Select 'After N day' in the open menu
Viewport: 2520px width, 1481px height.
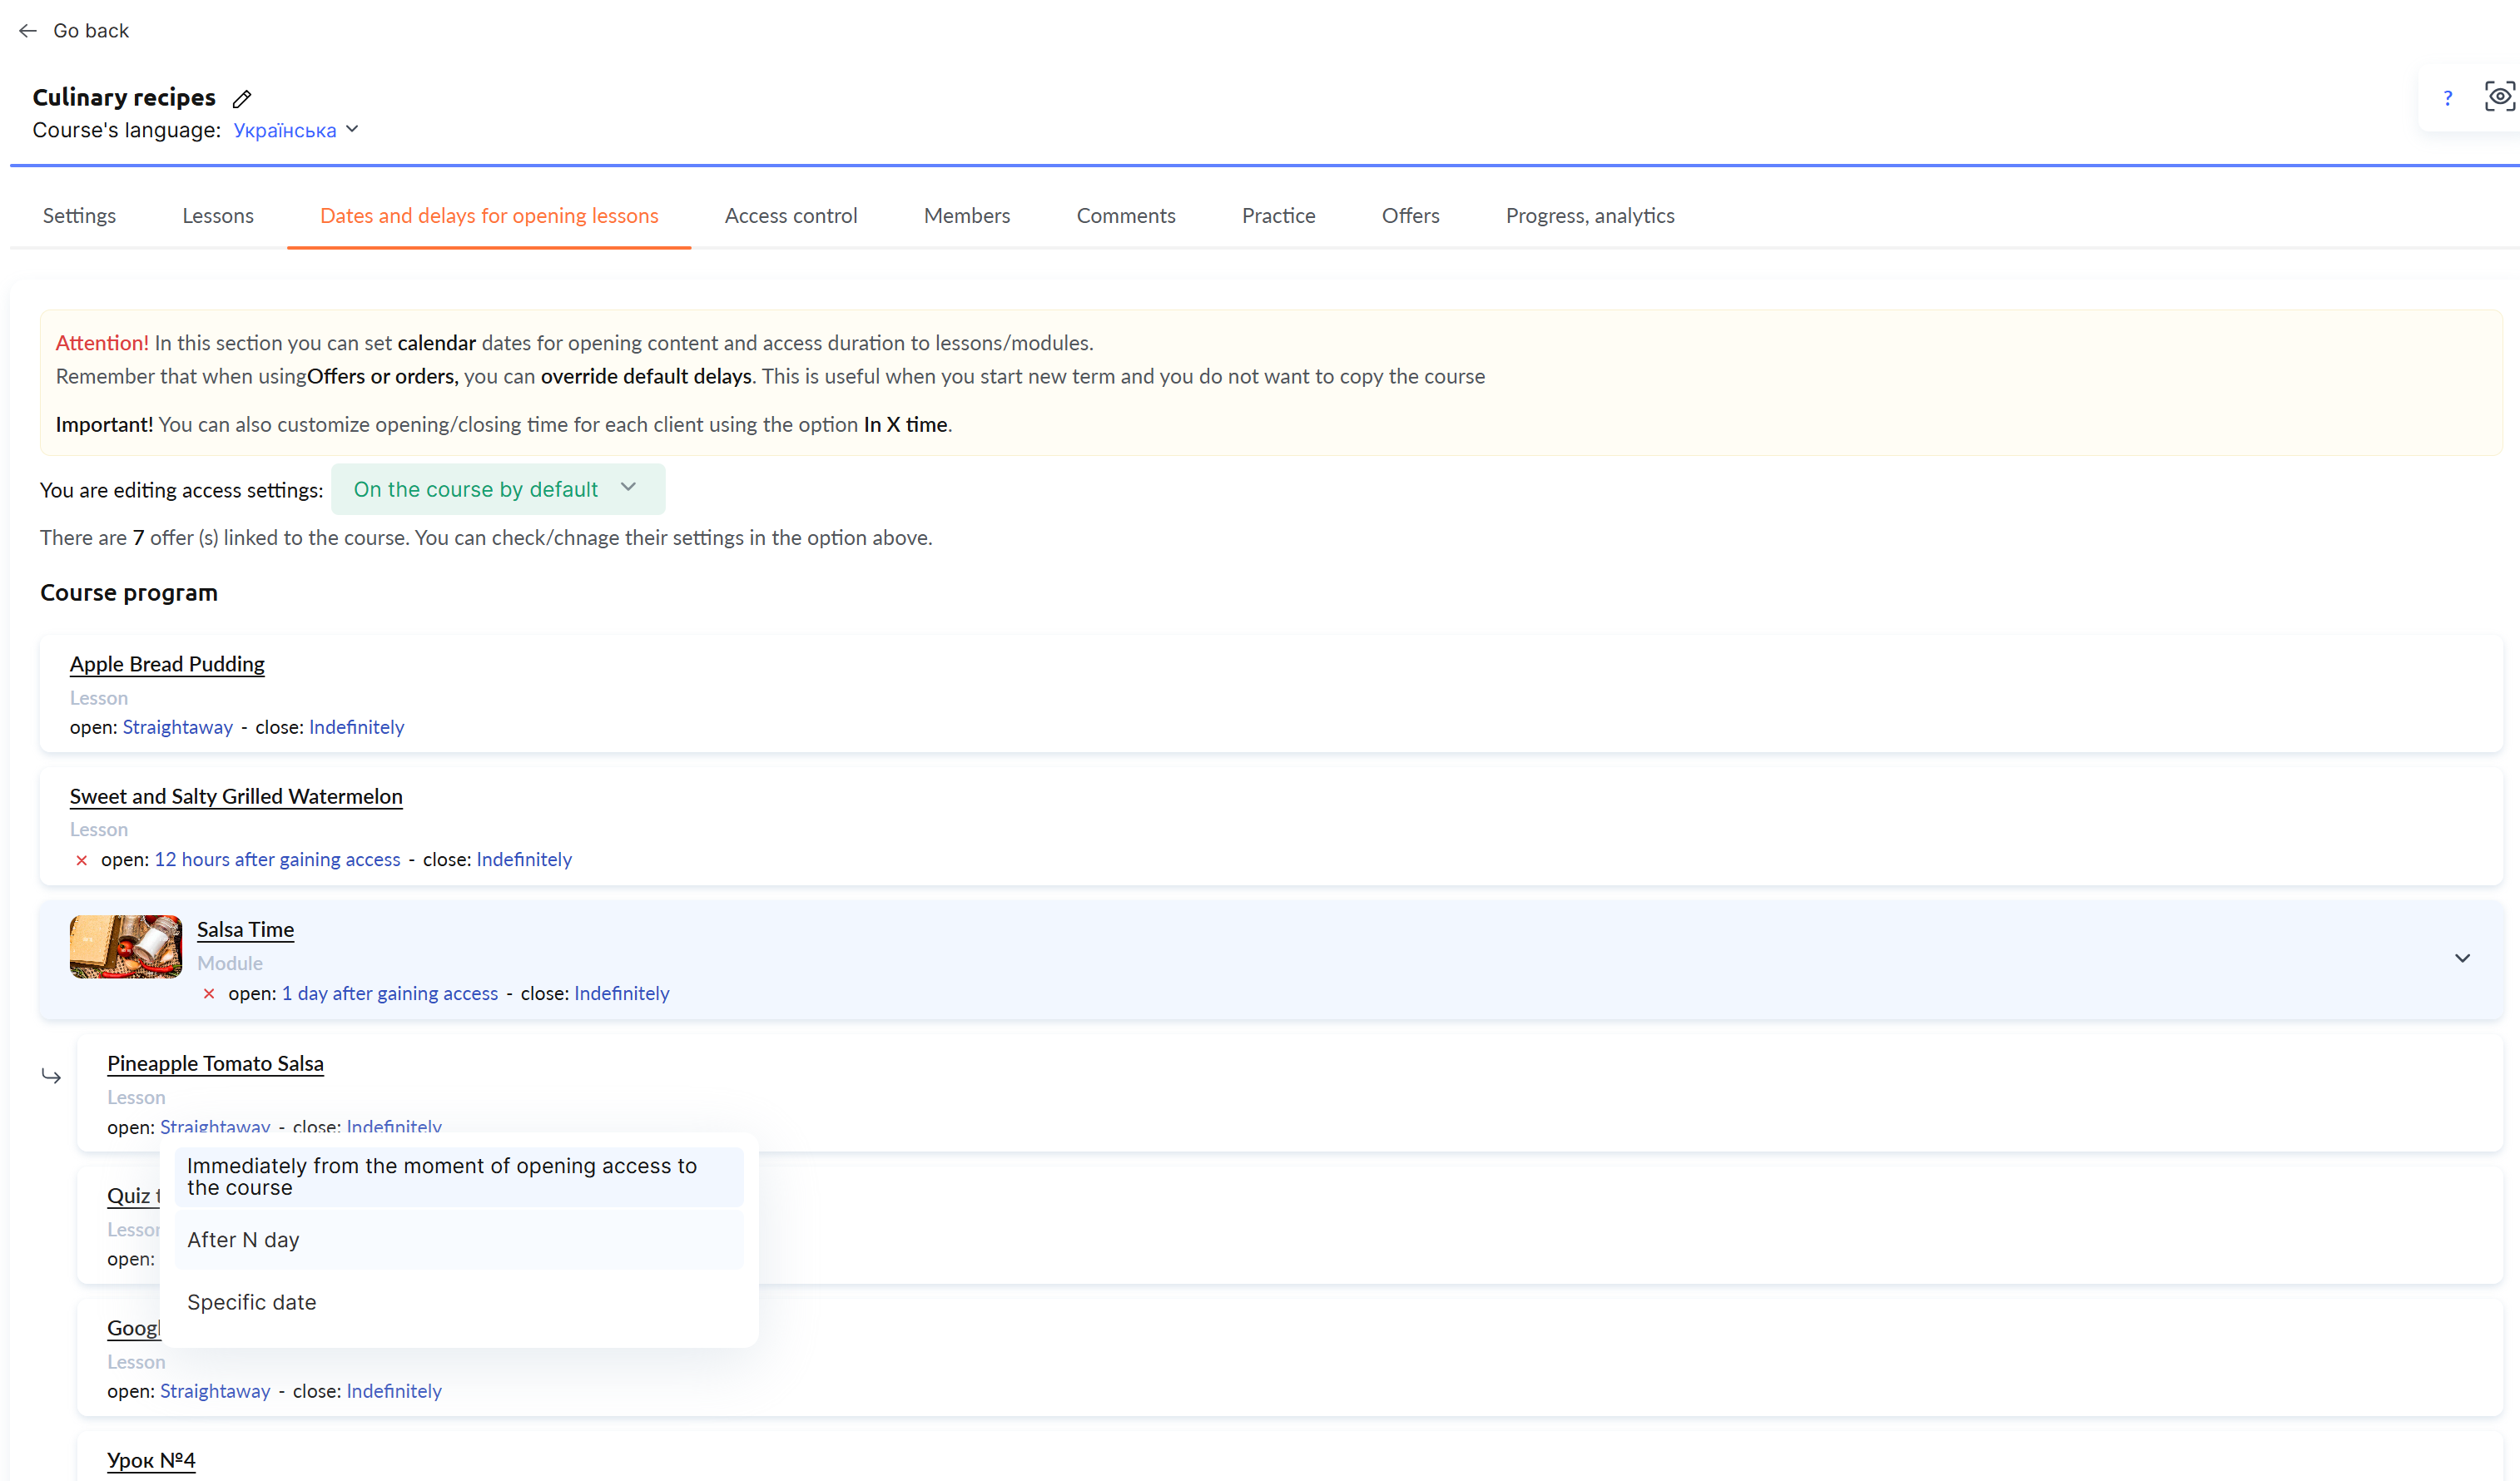click(242, 1239)
